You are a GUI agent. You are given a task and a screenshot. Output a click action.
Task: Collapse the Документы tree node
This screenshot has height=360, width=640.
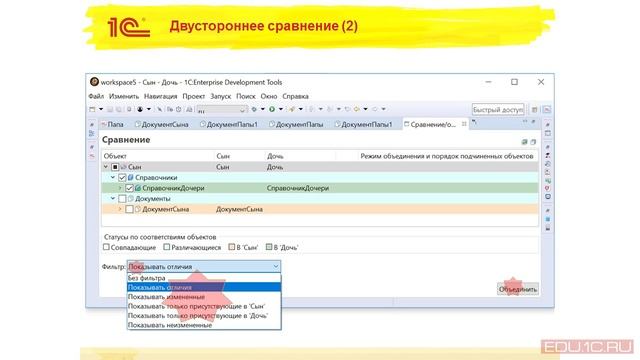pos(113,199)
